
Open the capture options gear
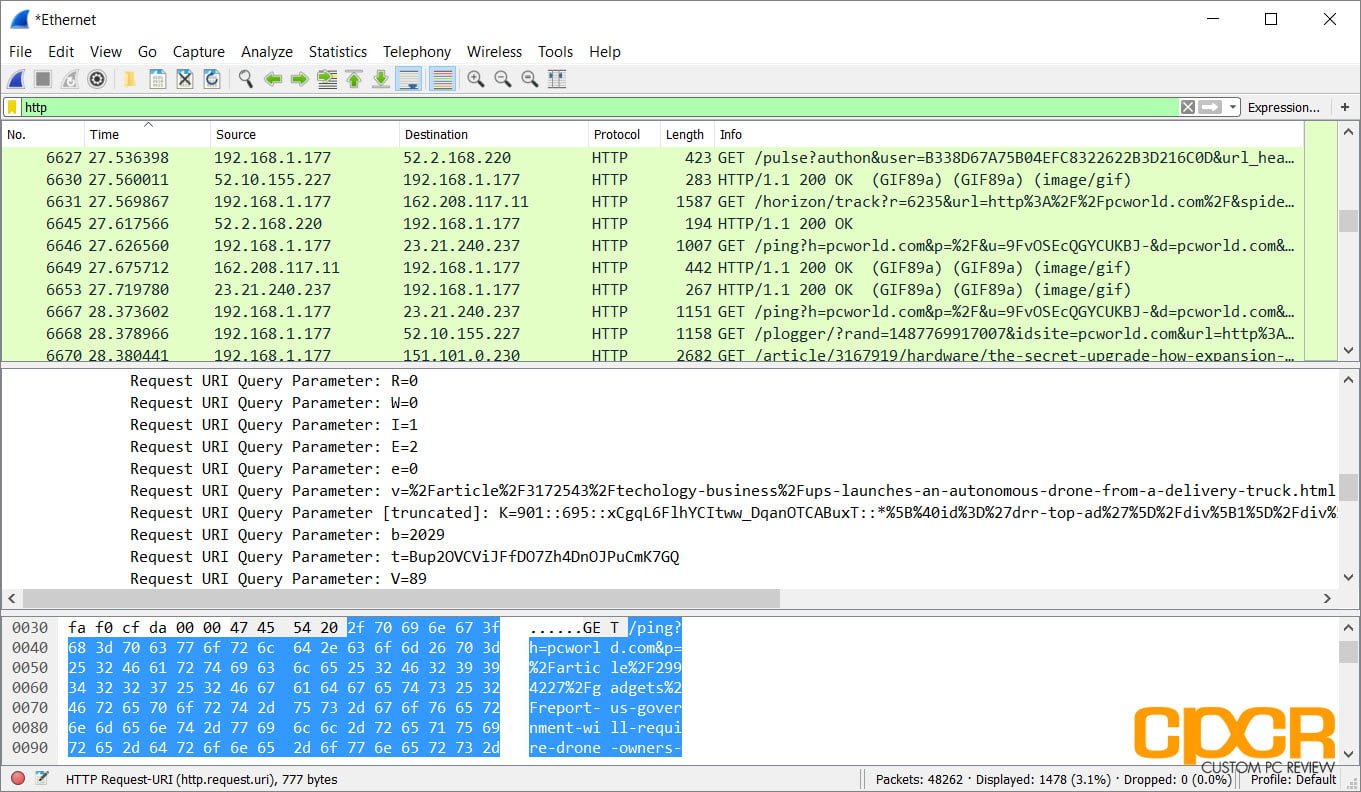[96, 78]
